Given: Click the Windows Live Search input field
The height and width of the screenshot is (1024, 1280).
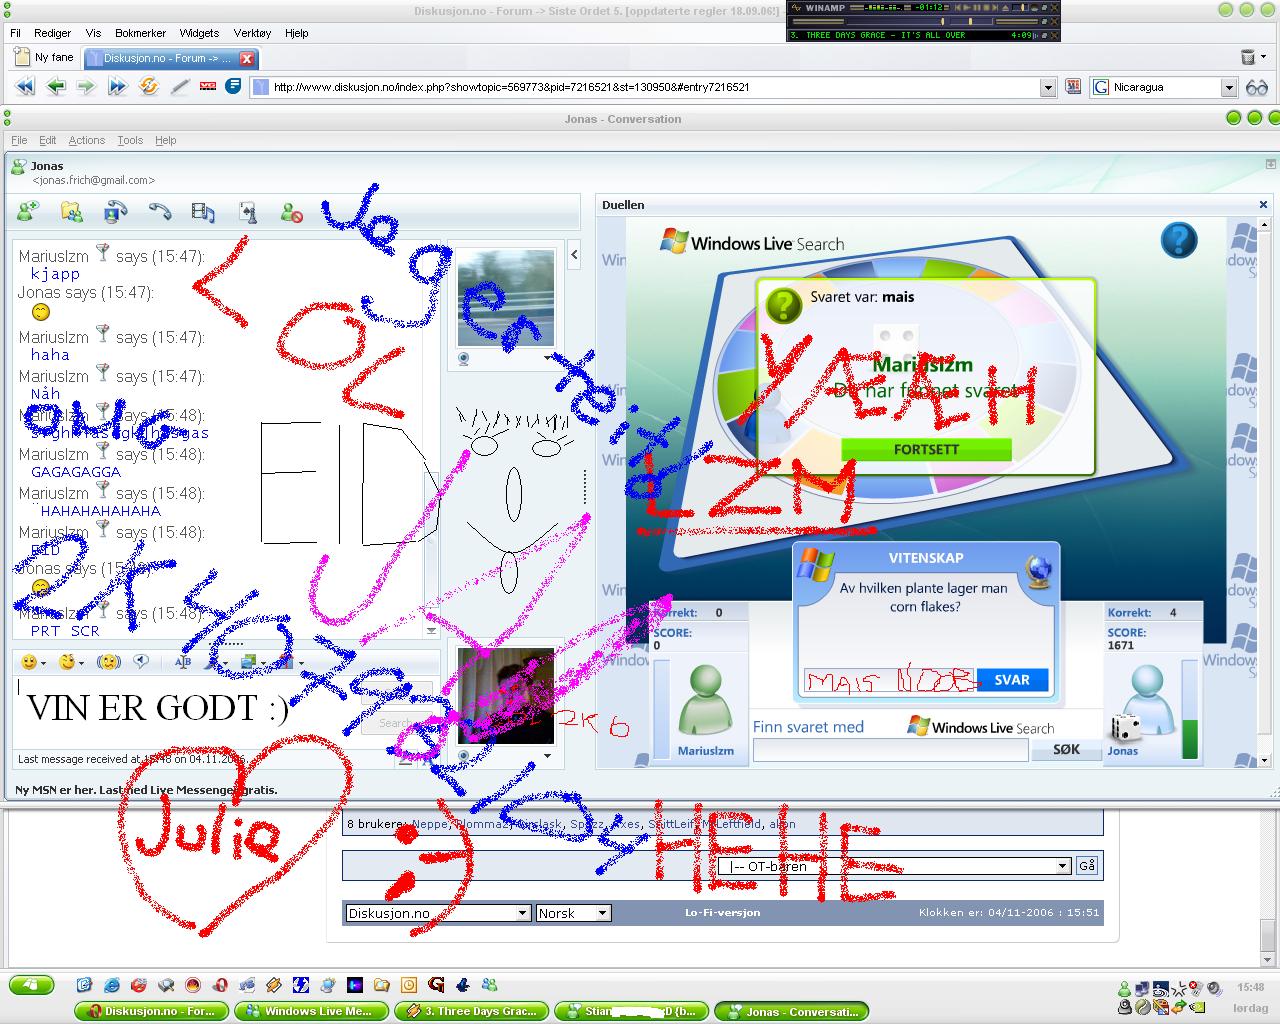Looking at the screenshot, I should coord(890,750).
